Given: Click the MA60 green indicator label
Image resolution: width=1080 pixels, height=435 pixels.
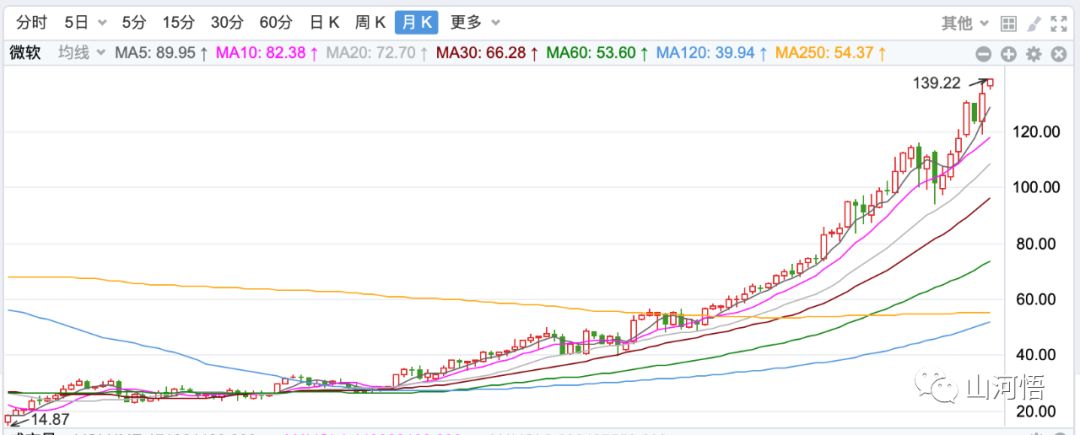Looking at the screenshot, I should coord(602,53).
